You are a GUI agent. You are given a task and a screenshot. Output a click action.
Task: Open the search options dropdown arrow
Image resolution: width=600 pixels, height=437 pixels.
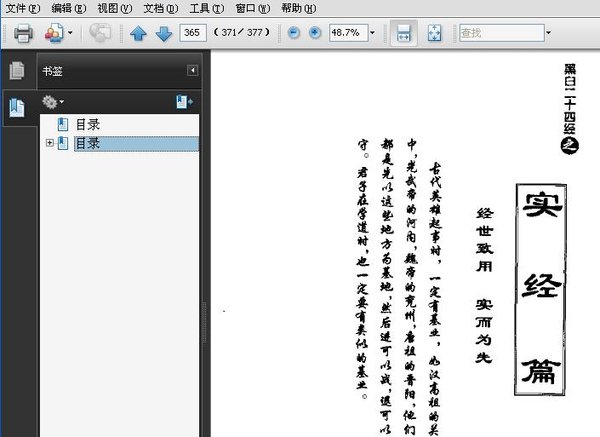(548, 33)
